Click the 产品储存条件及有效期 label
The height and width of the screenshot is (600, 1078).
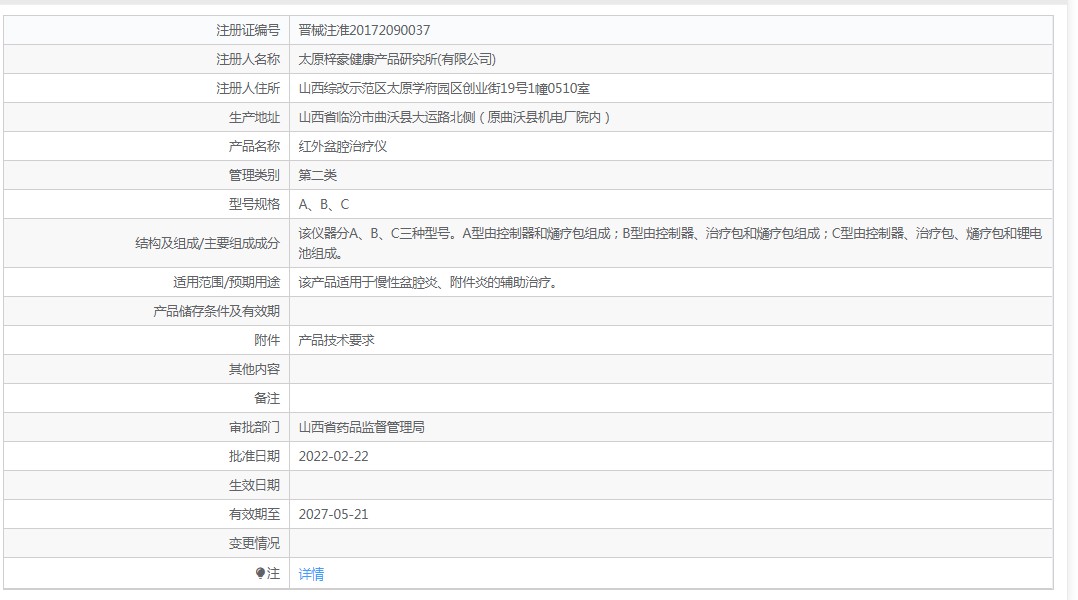(217, 311)
